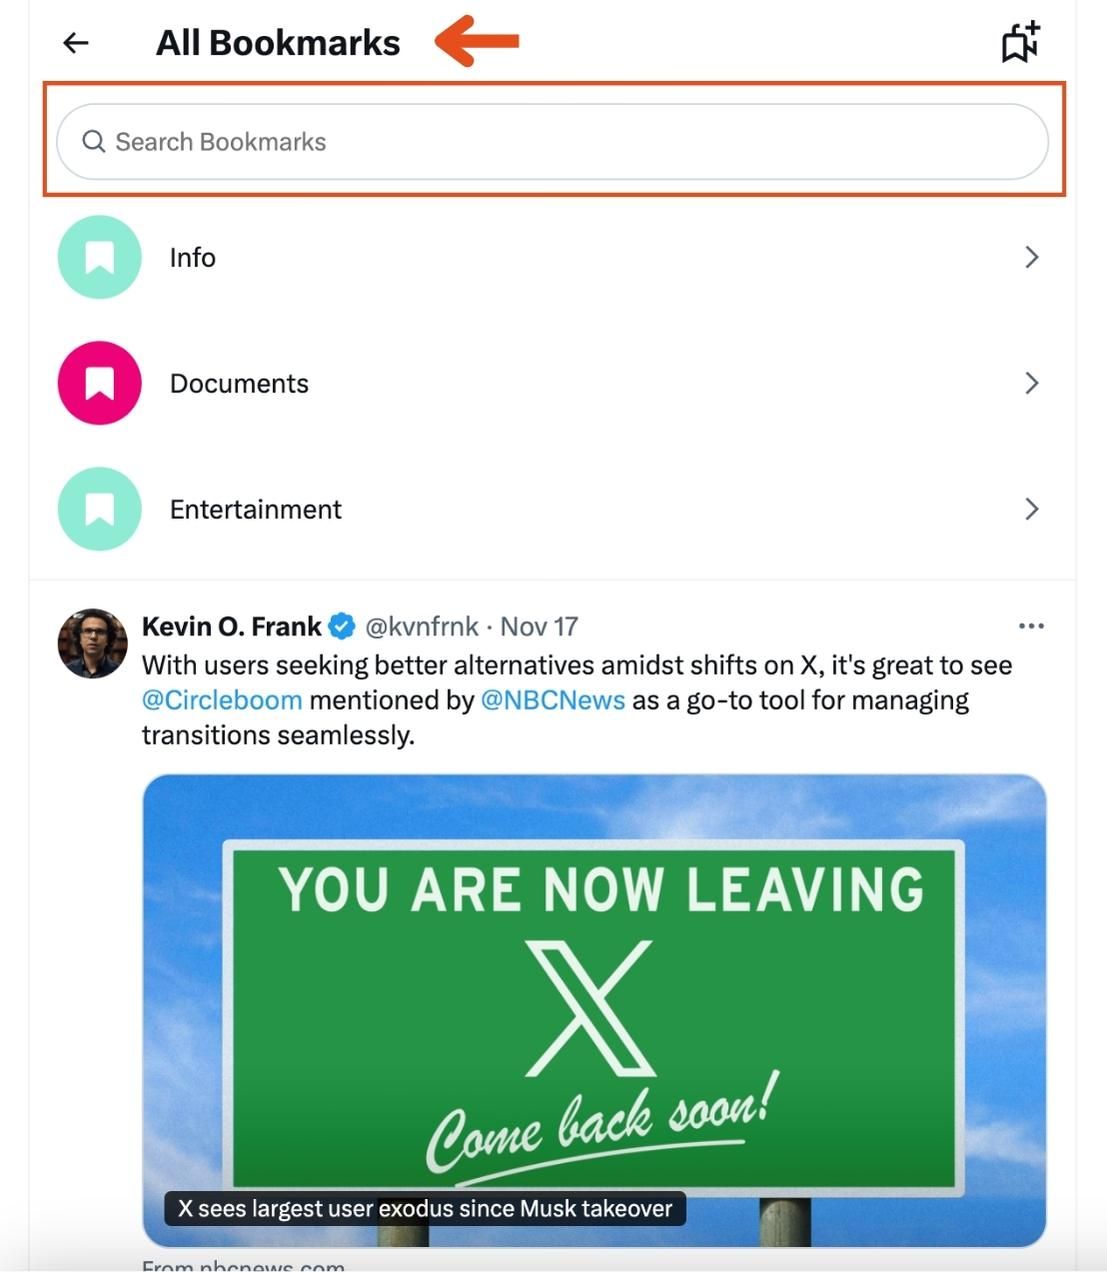The height and width of the screenshot is (1272, 1107).
Task: Open the @NBCNews profile link
Action: coord(554,699)
